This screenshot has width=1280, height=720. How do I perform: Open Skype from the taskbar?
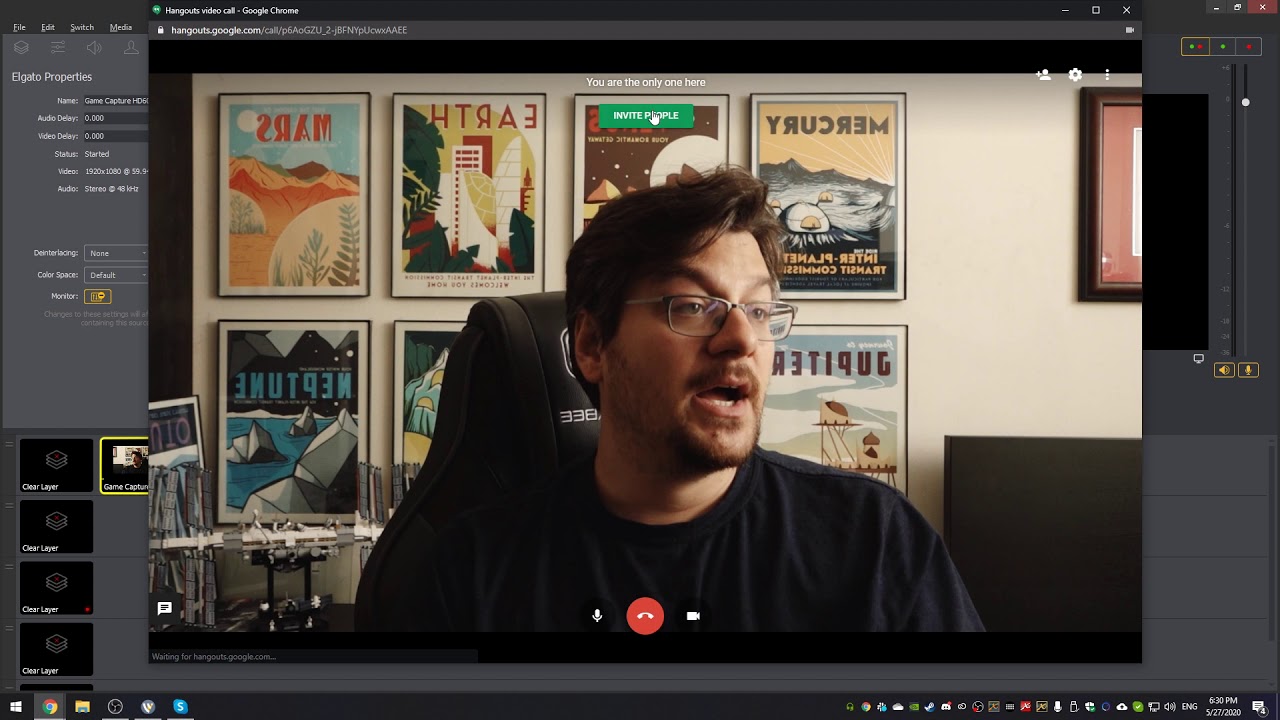[x=180, y=707]
